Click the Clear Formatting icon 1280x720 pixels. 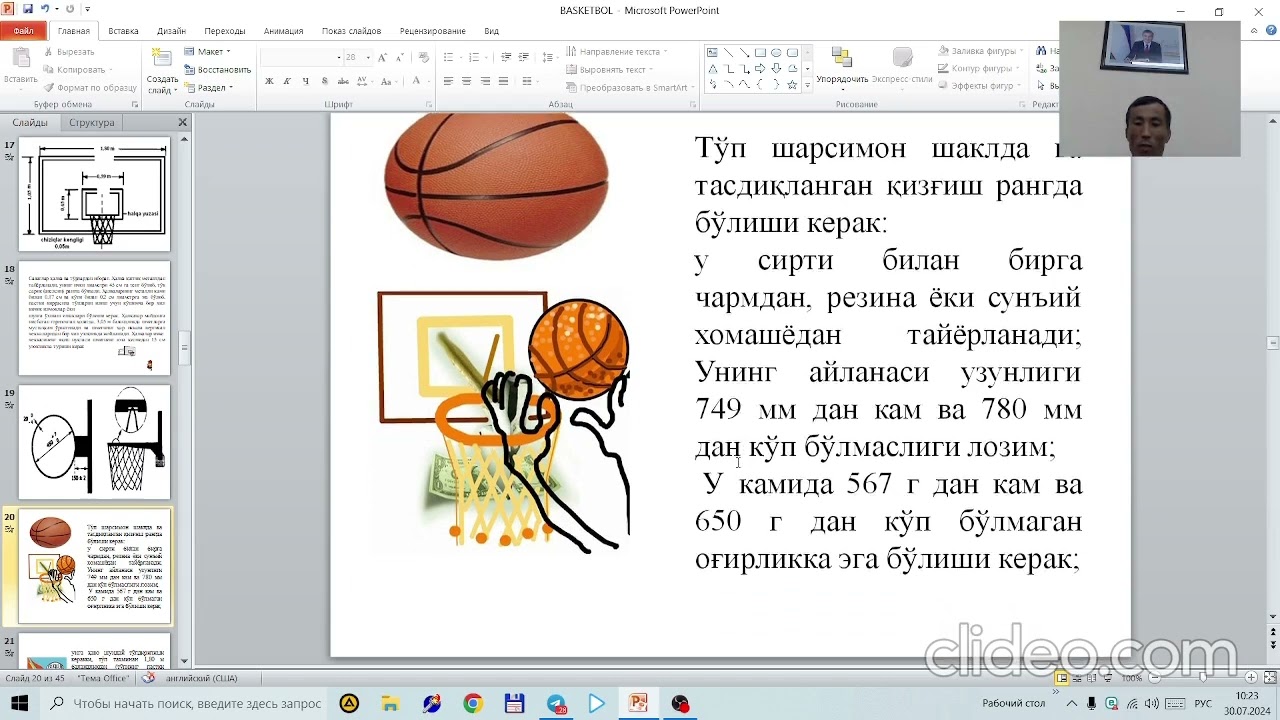(x=424, y=58)
